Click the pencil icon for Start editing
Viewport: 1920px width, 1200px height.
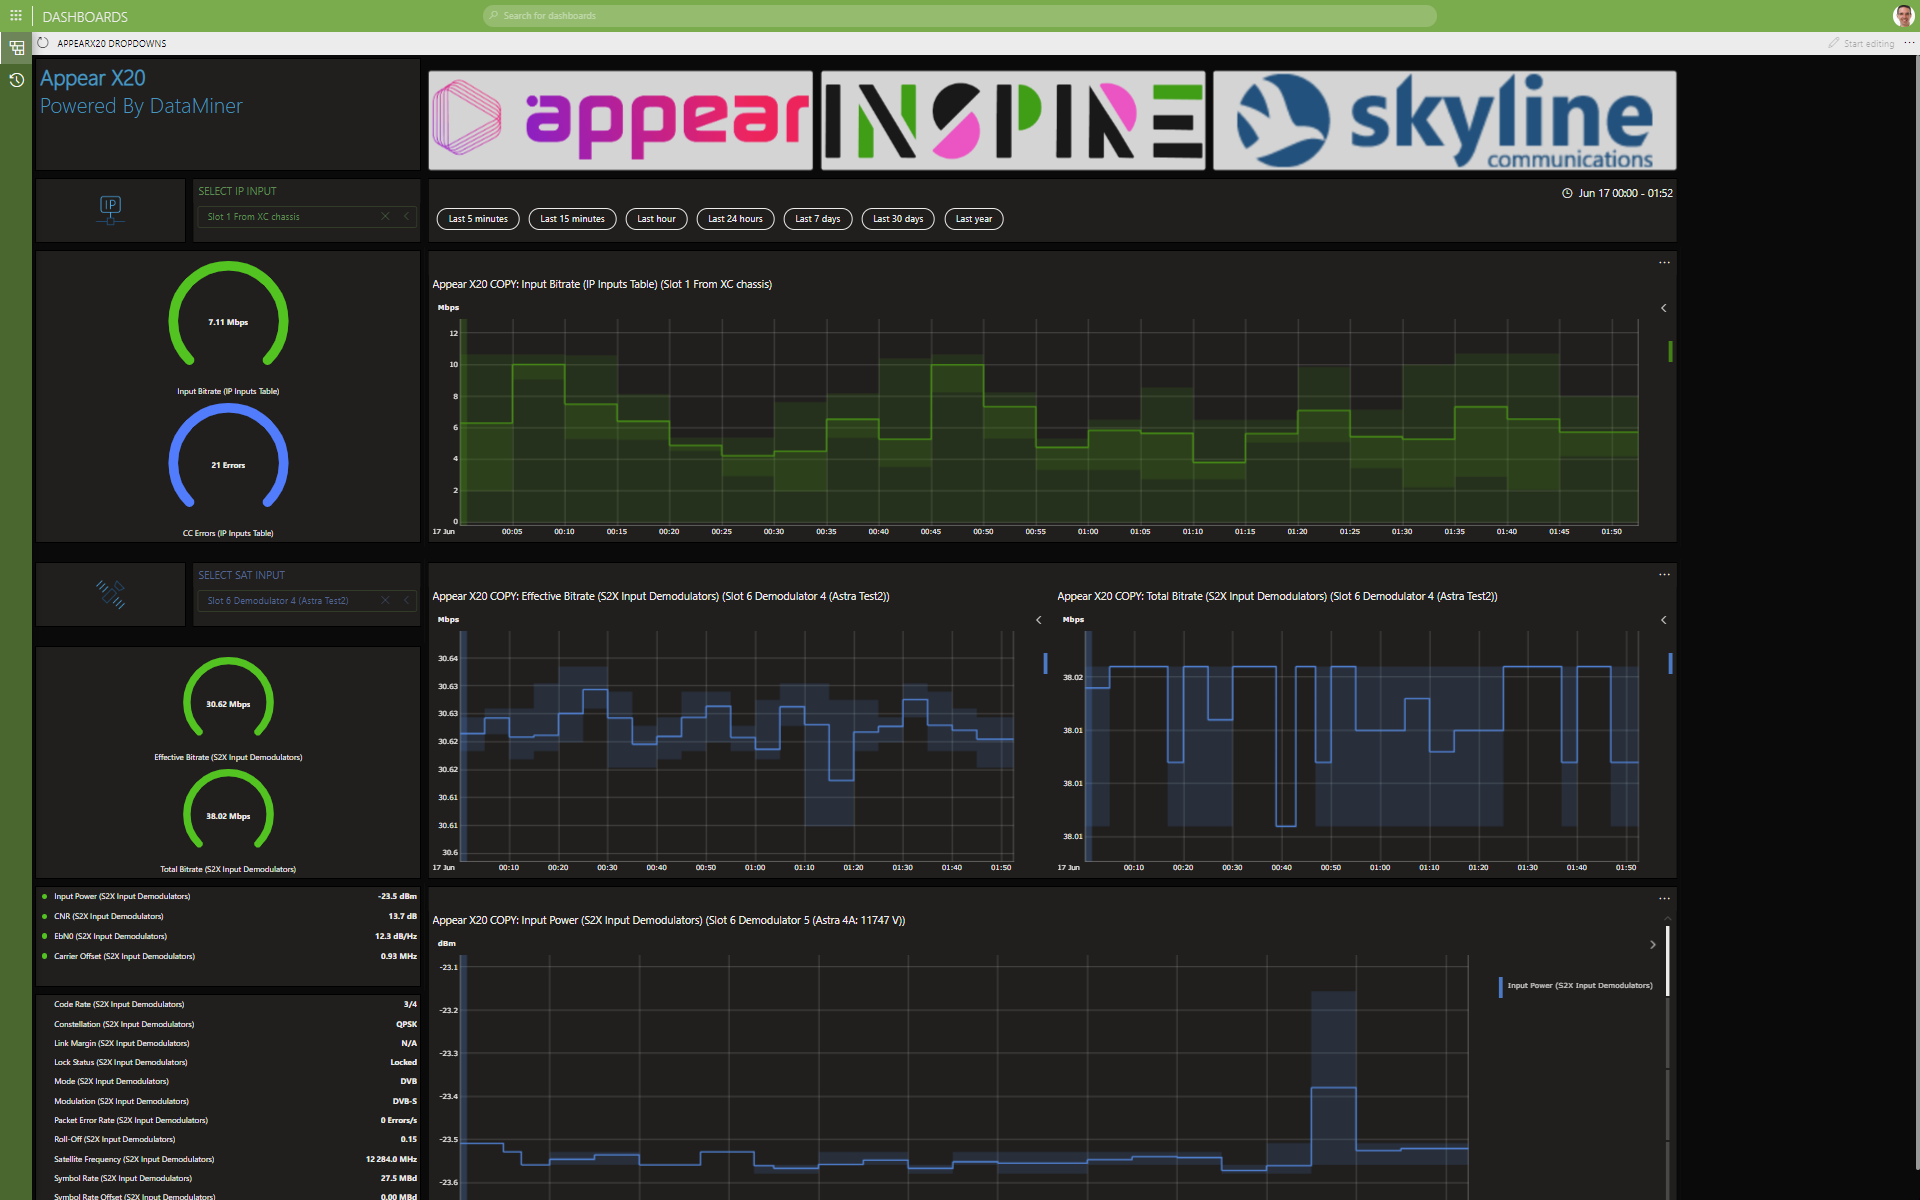coord(1833,43)
